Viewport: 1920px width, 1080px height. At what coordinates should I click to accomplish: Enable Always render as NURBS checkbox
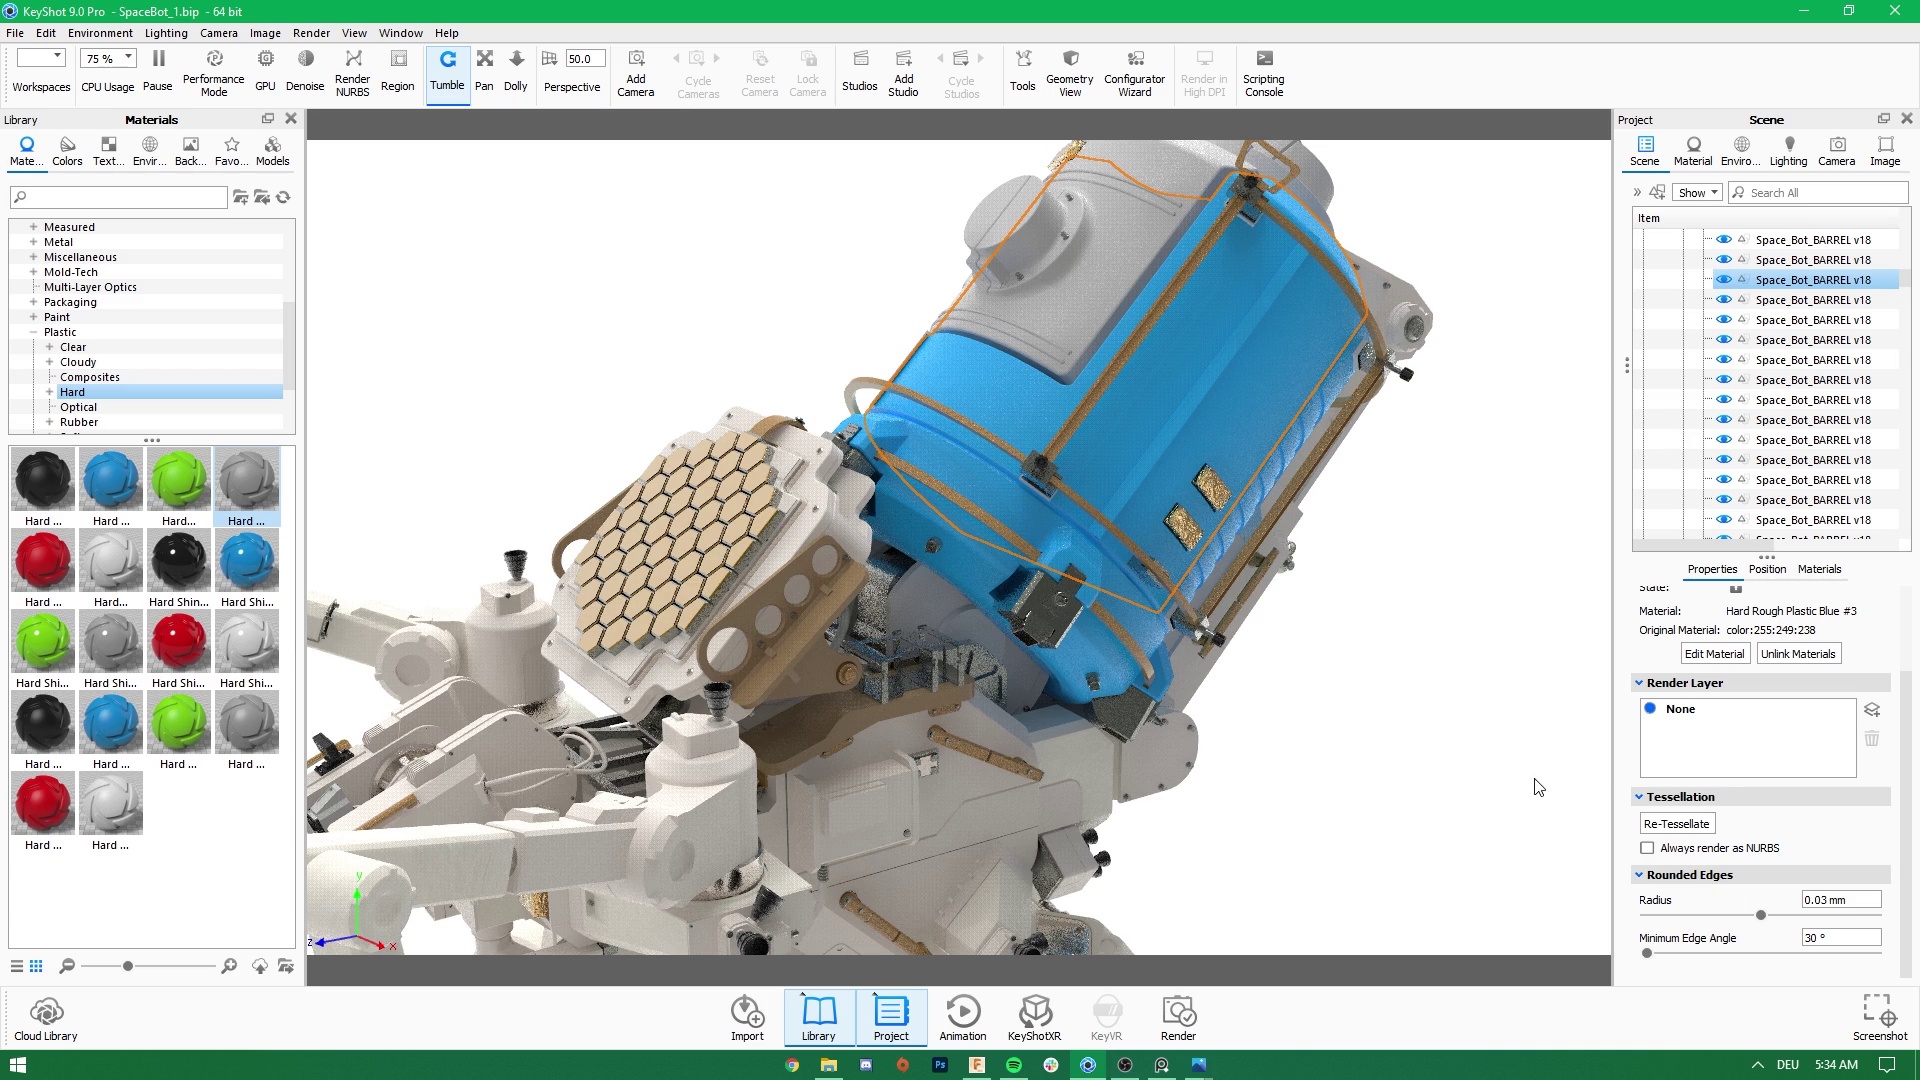point(1647,848)
